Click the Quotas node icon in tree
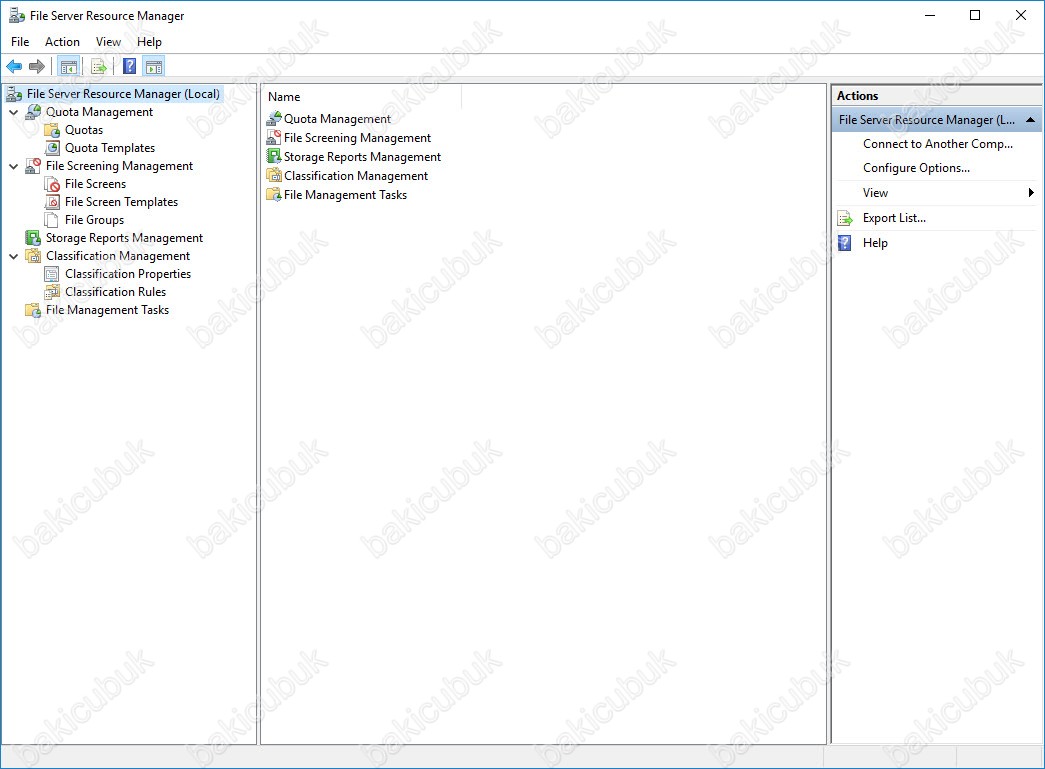1045x769 pixels. (52, 130)
